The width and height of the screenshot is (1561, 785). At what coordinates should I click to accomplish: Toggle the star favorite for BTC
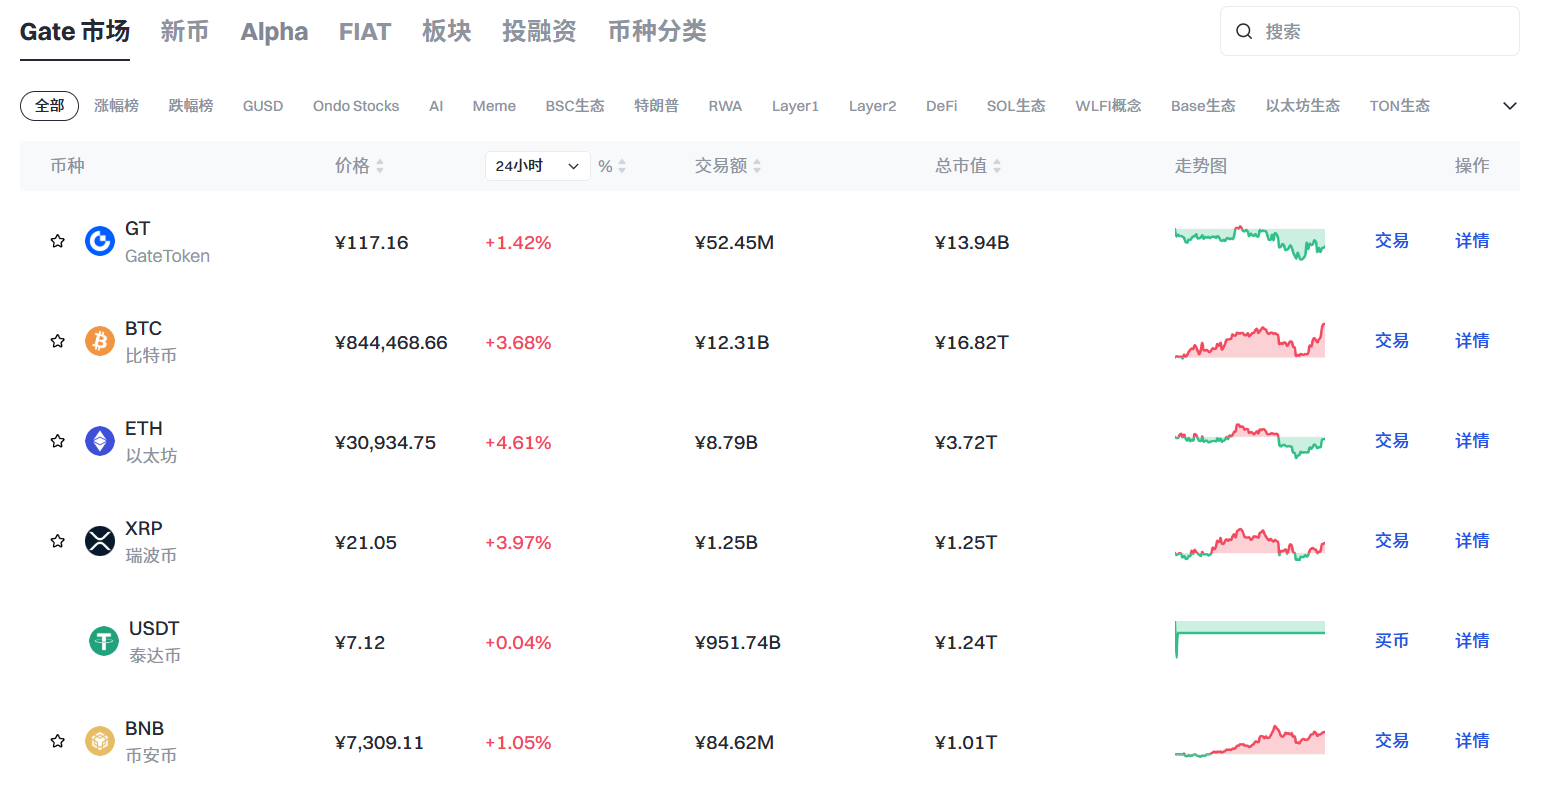click(58, 341)
